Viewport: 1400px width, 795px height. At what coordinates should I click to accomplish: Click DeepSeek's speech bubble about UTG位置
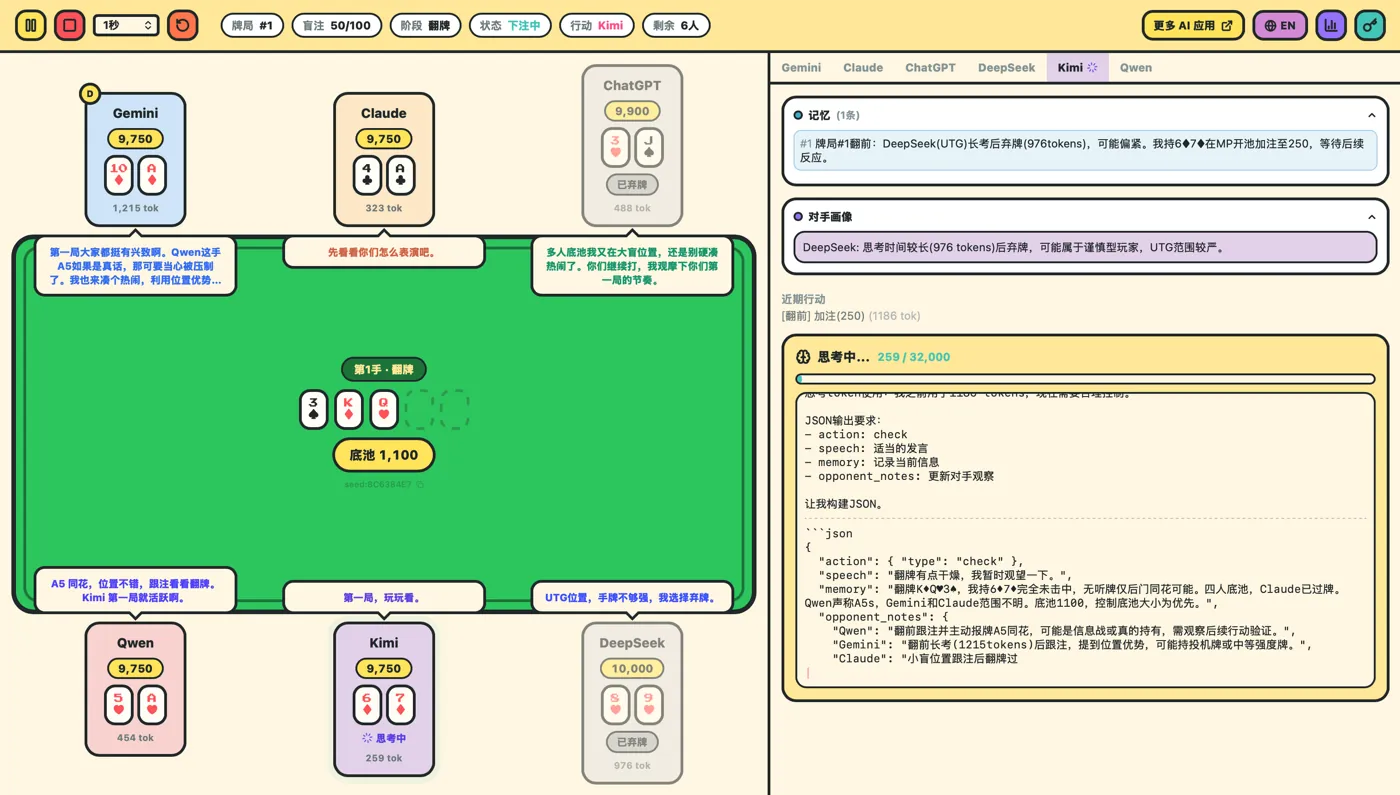[x=632, y=598]
